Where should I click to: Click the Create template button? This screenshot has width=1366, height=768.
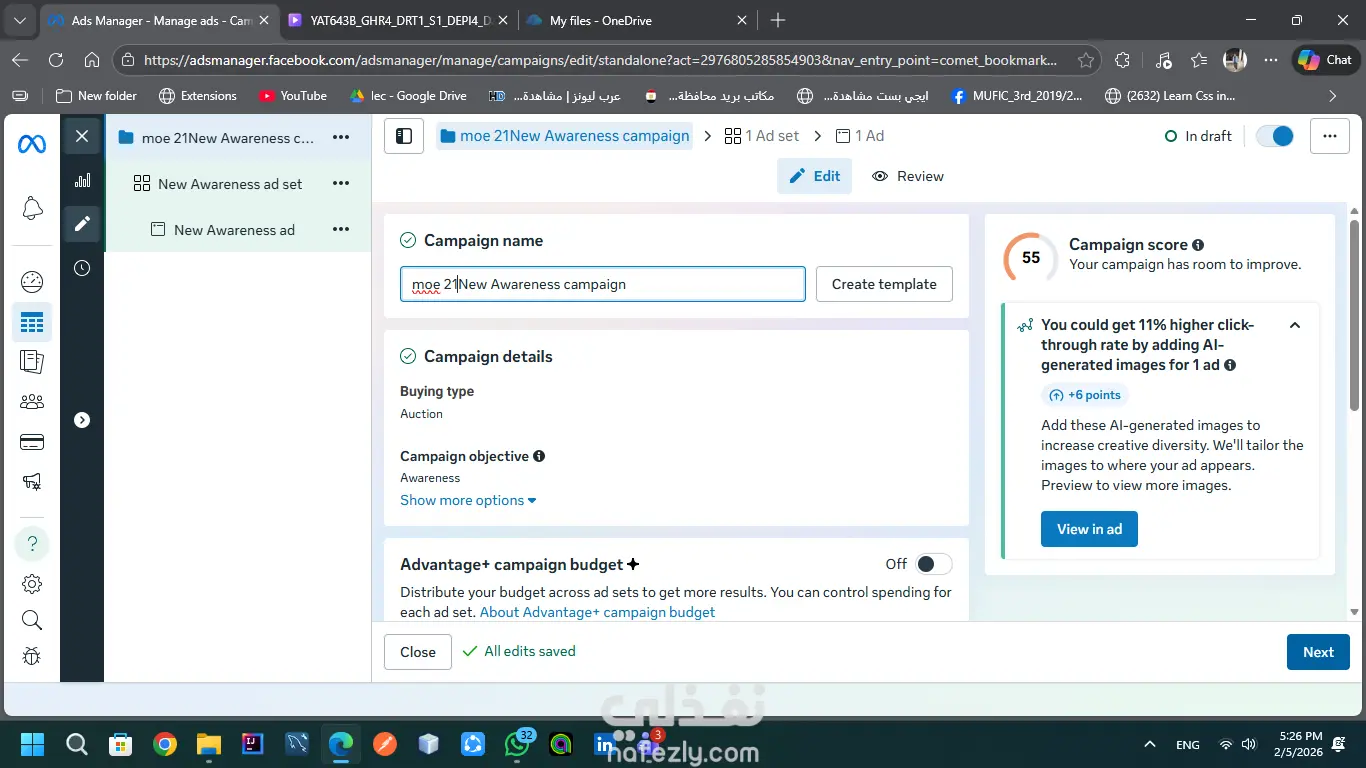(884, 284)
